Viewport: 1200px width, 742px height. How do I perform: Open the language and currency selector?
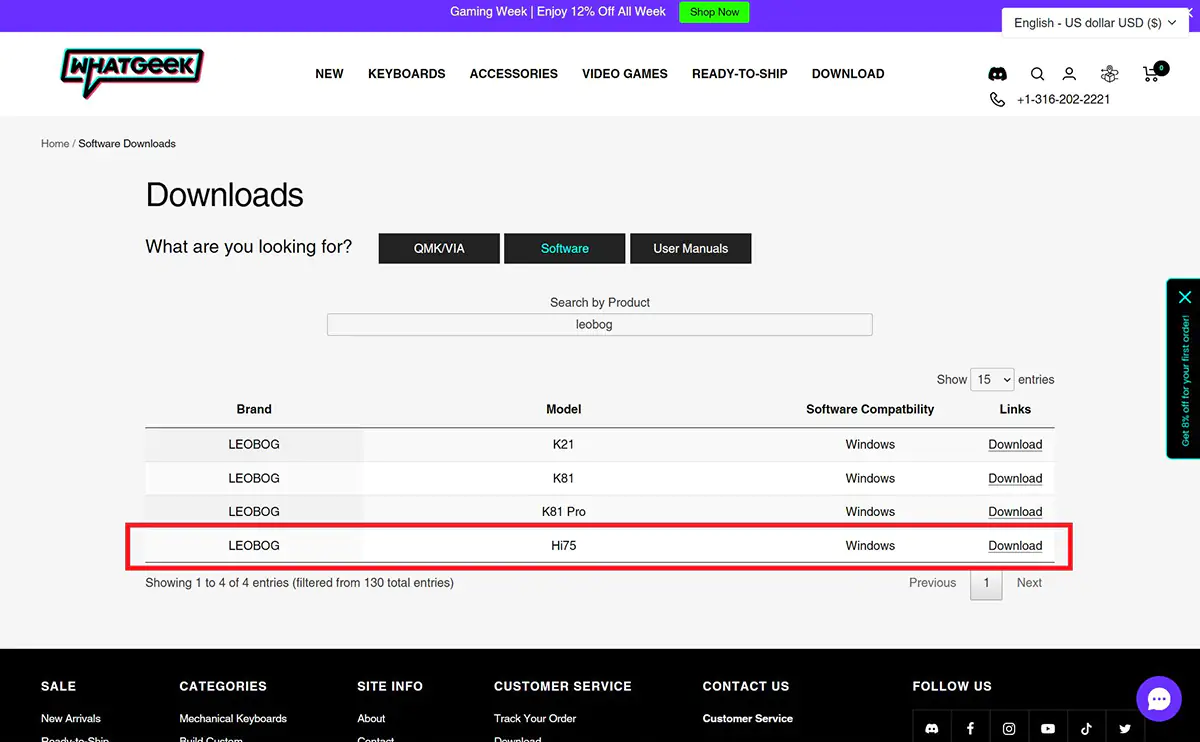1095,22
